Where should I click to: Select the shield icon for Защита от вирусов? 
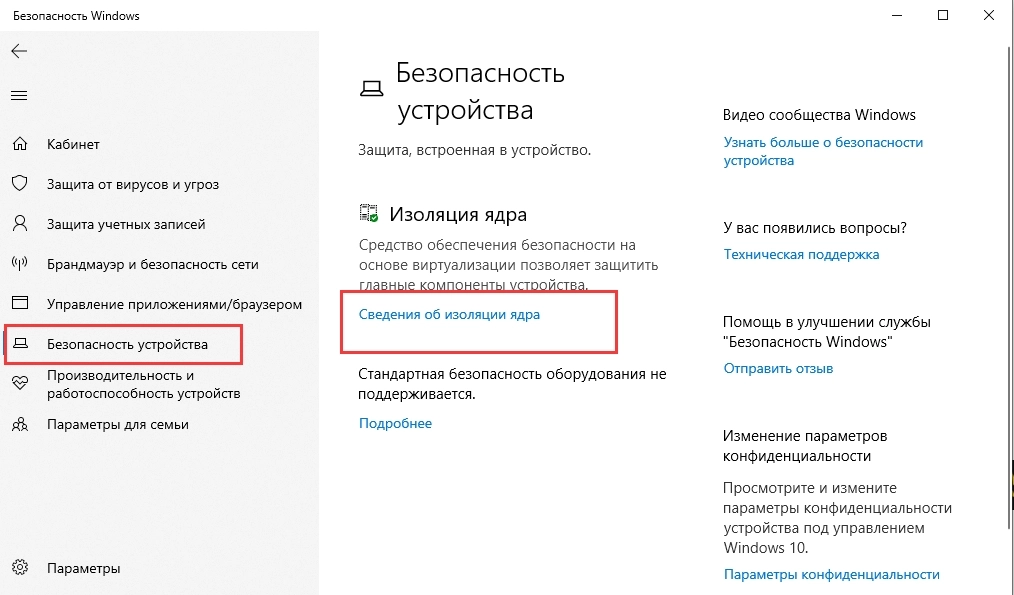coord(18,183)
